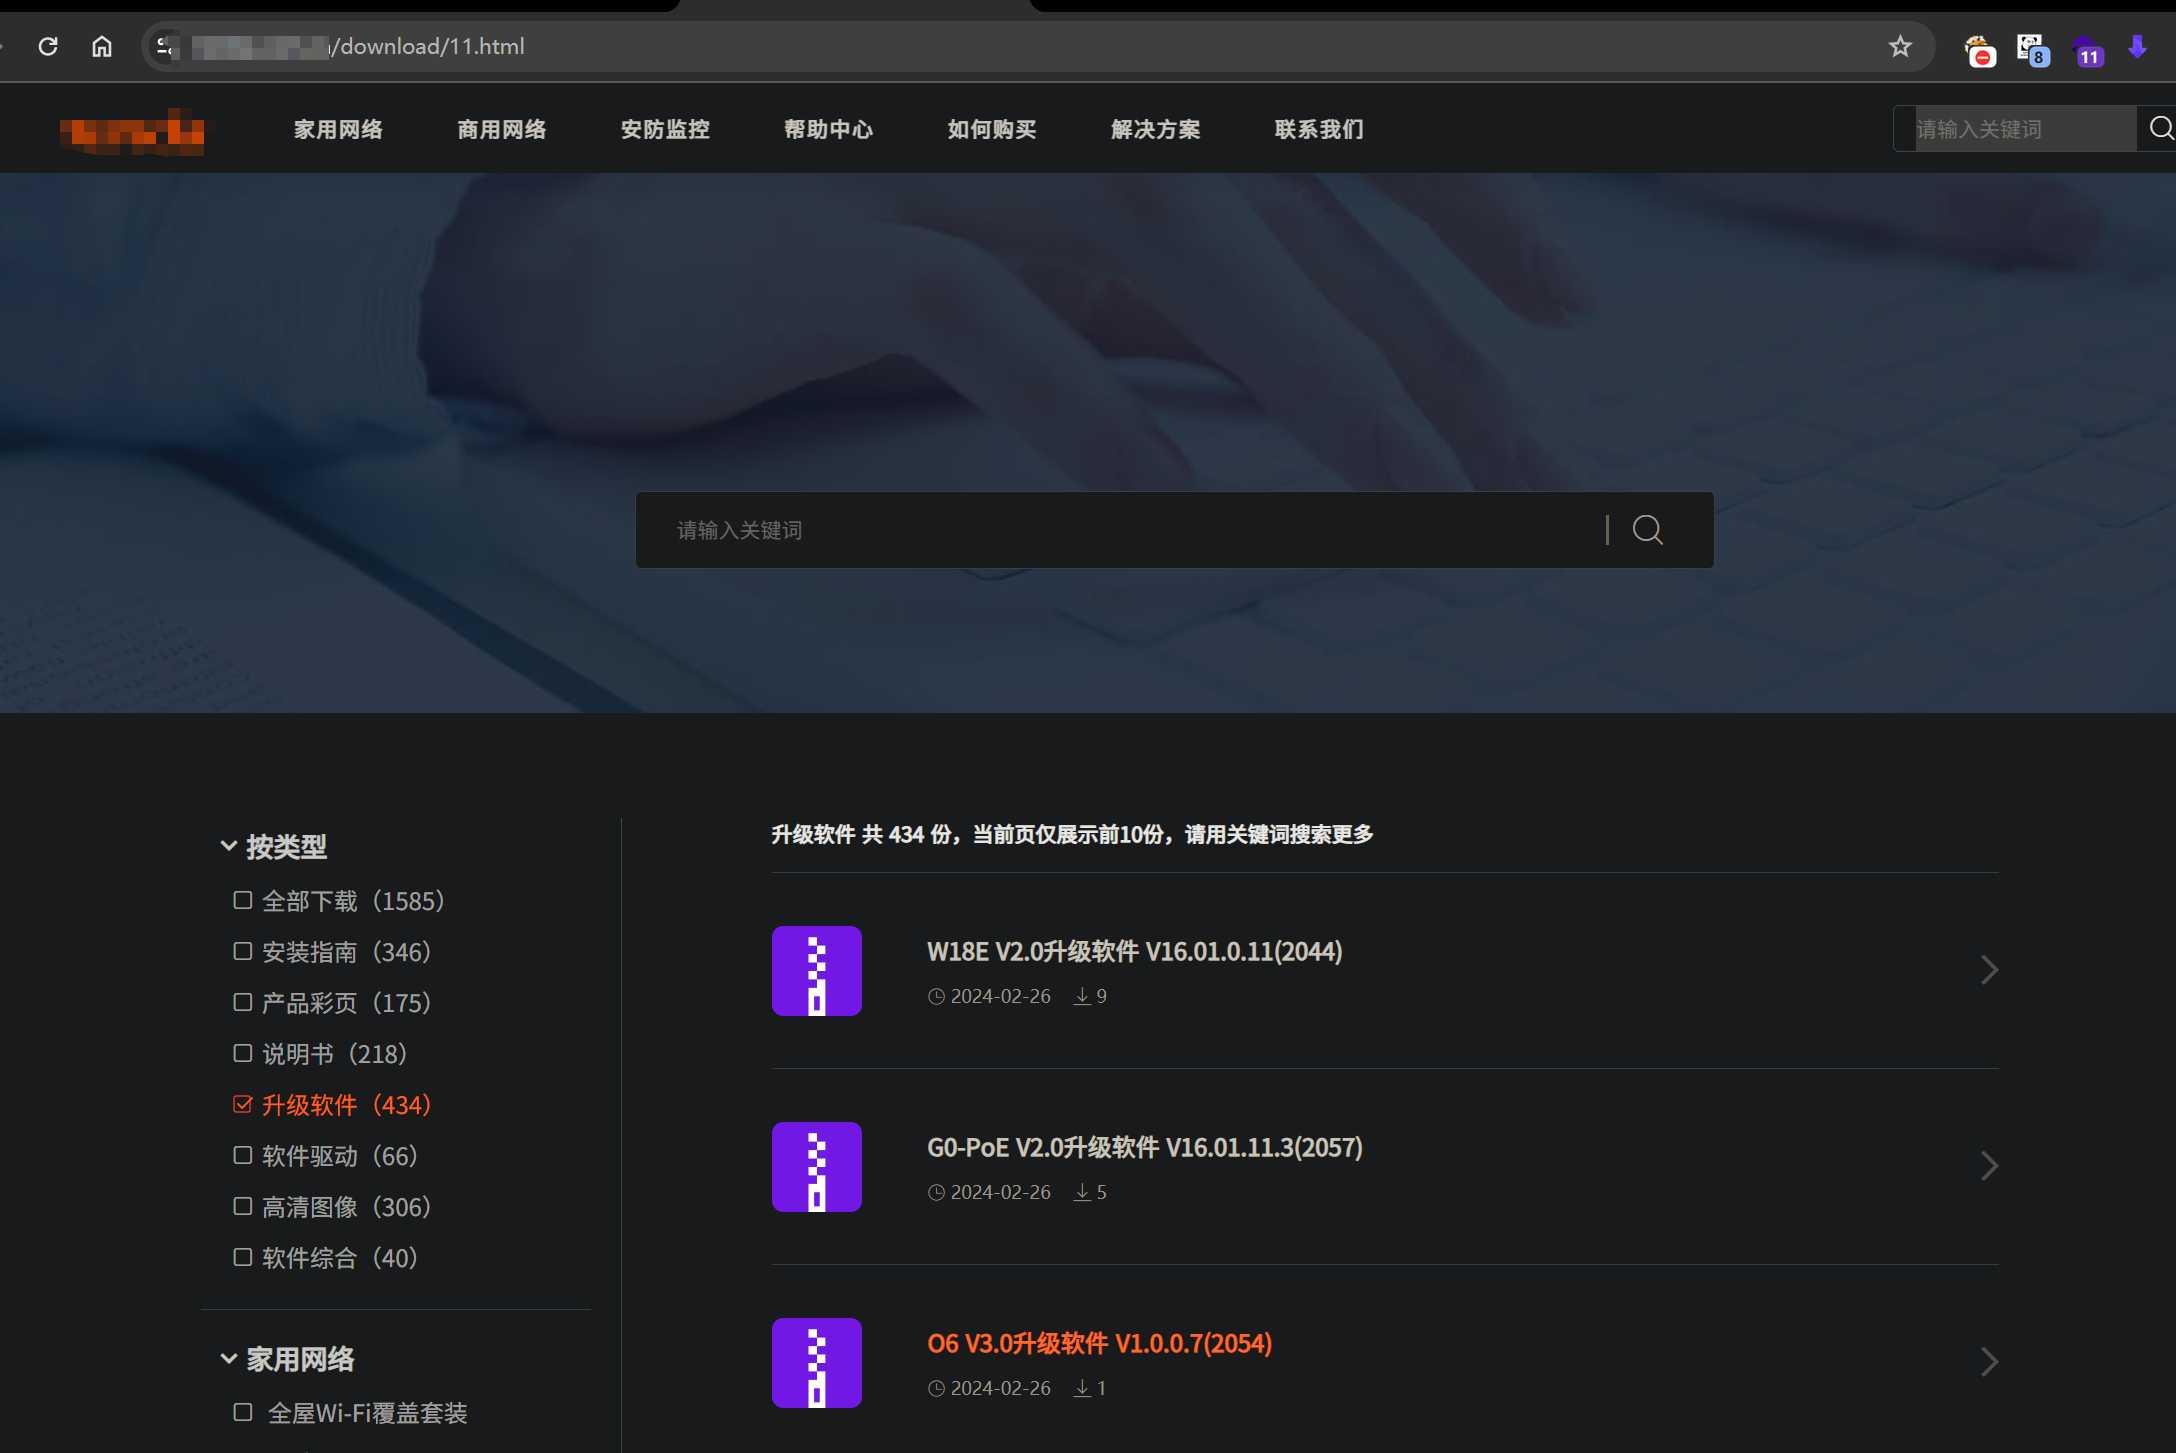Open the 帮助中心 menu
2176x1453 pixels.
(828, 129)
